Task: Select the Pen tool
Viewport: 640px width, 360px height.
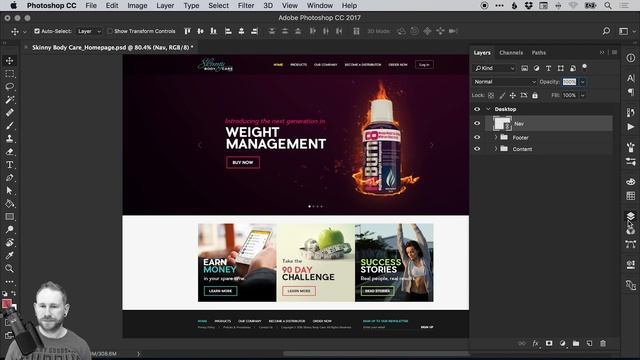Action: 9,178
